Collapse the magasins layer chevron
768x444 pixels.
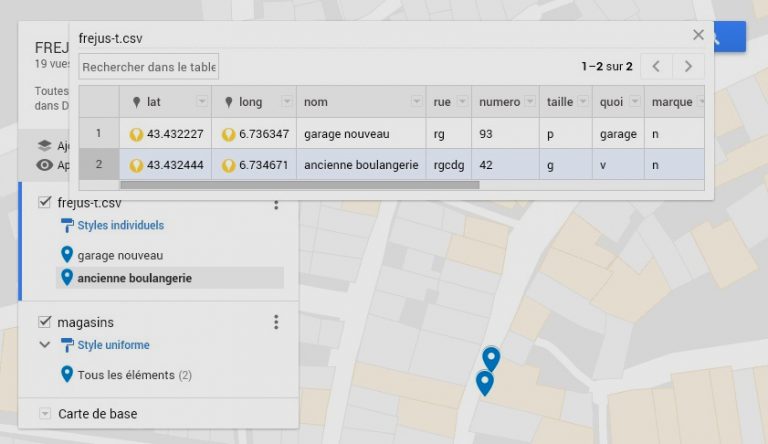[45, 345]
